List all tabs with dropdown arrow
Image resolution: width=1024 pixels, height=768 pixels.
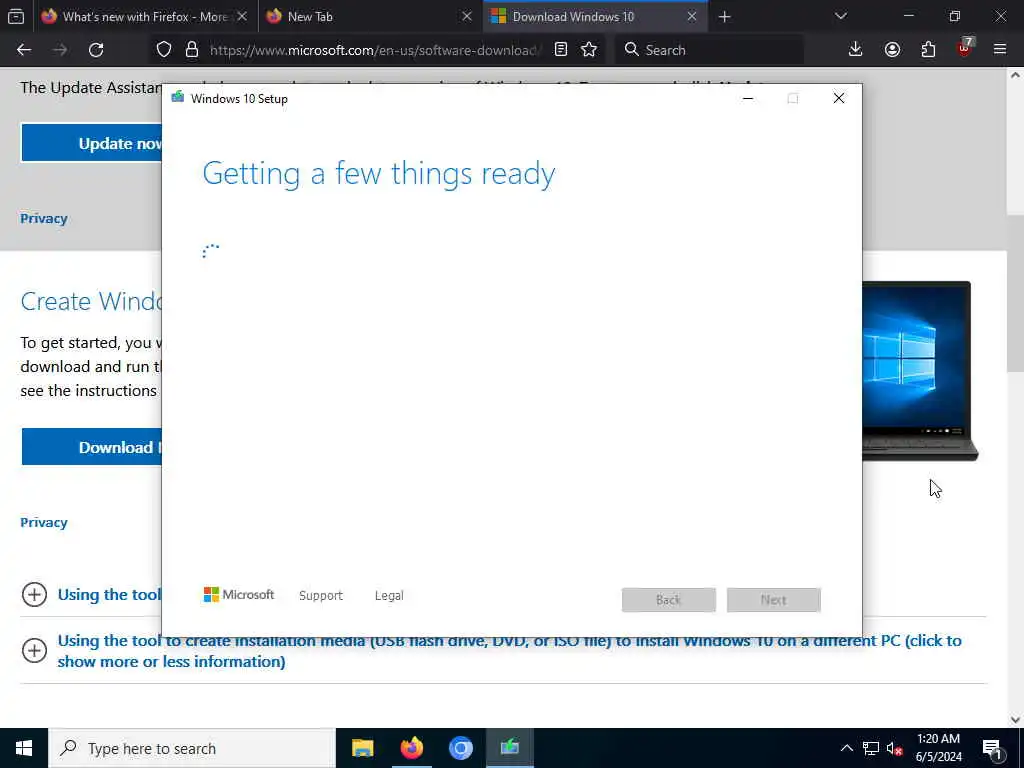[840, 16]
